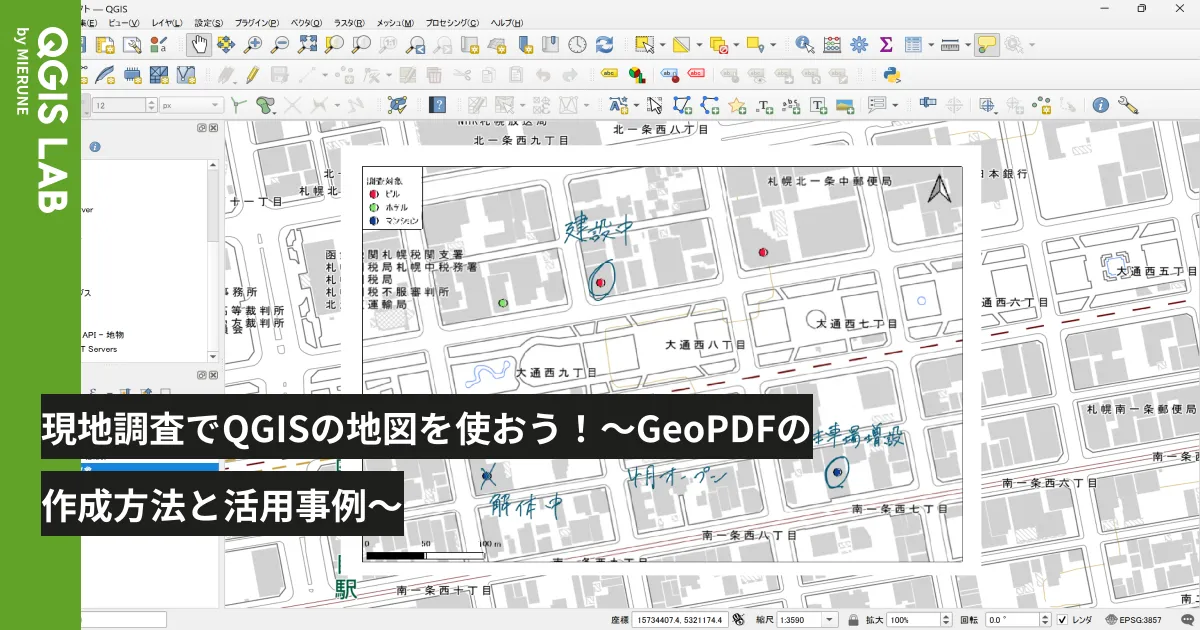Toggle the レンダ rendering checkbox
1200x630 pixels.
click(1063, 619)
